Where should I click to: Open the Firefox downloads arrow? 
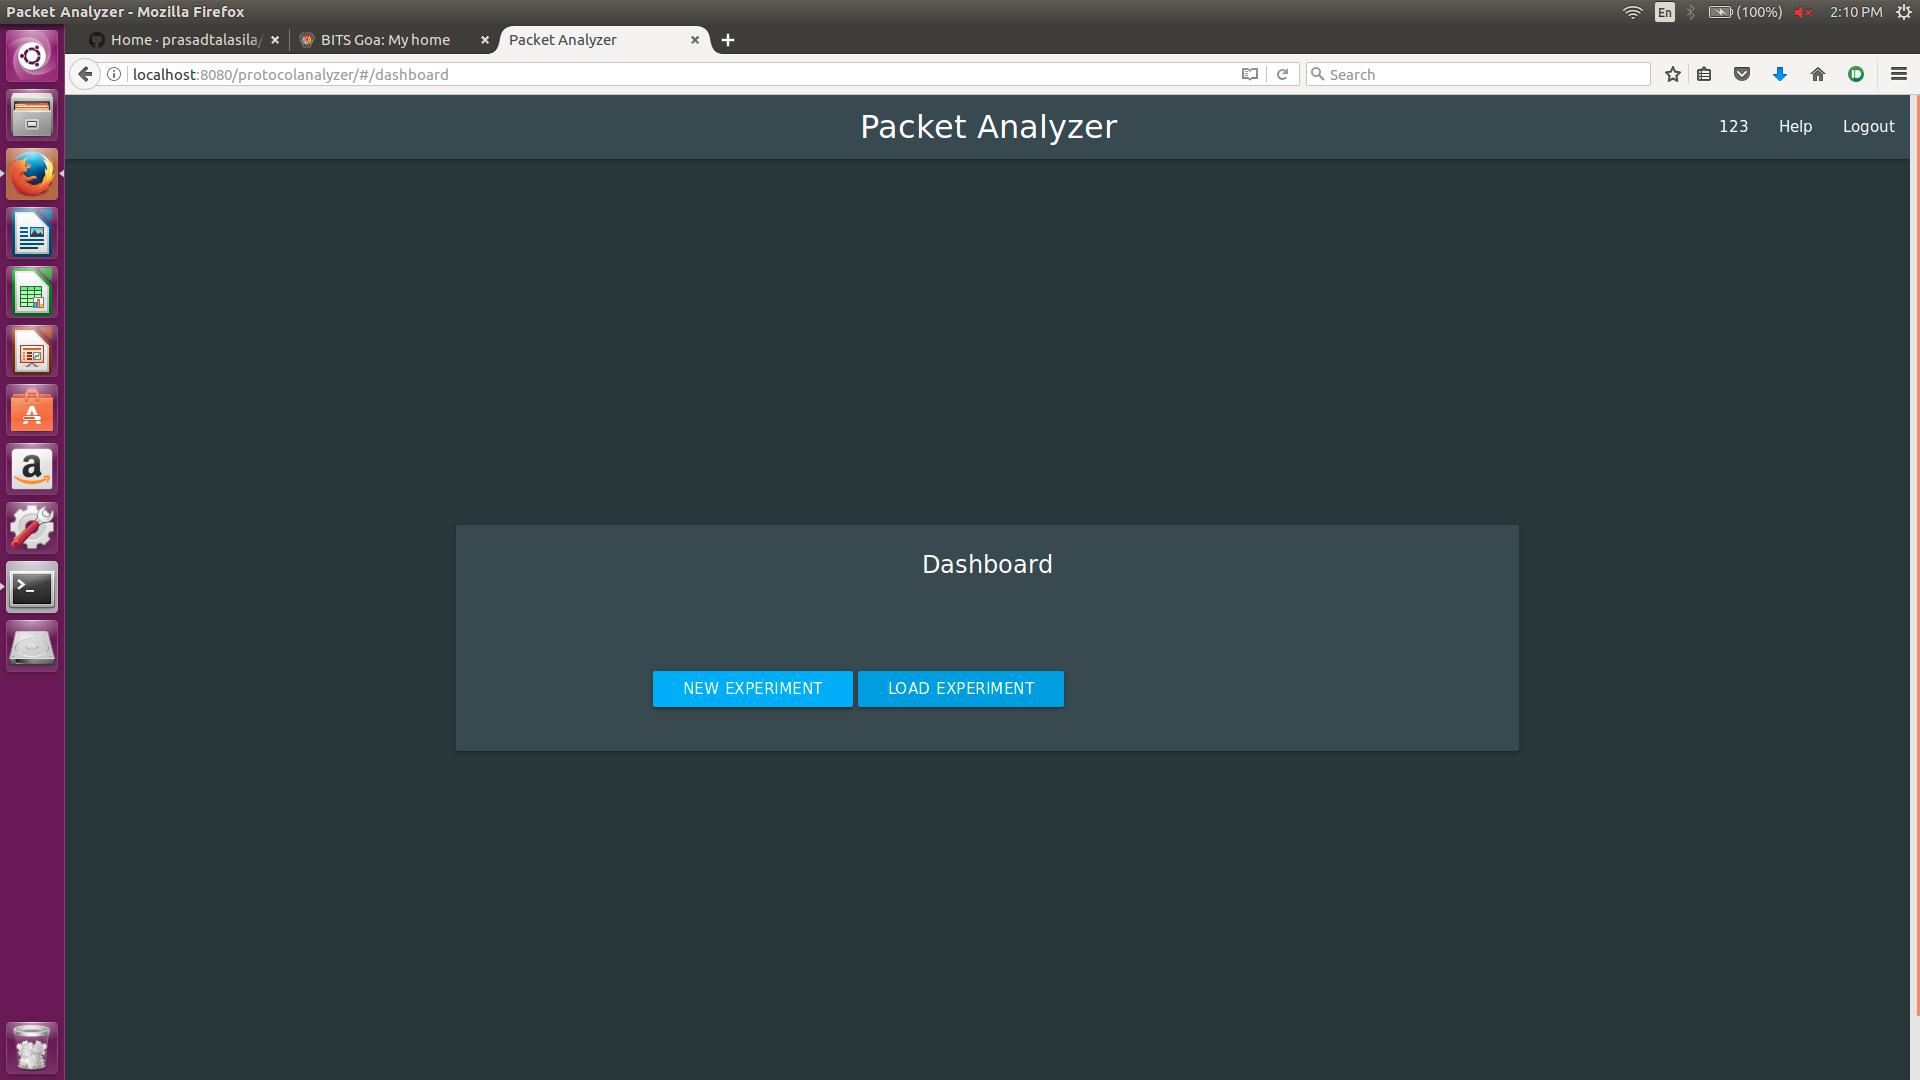point(1780,74)
